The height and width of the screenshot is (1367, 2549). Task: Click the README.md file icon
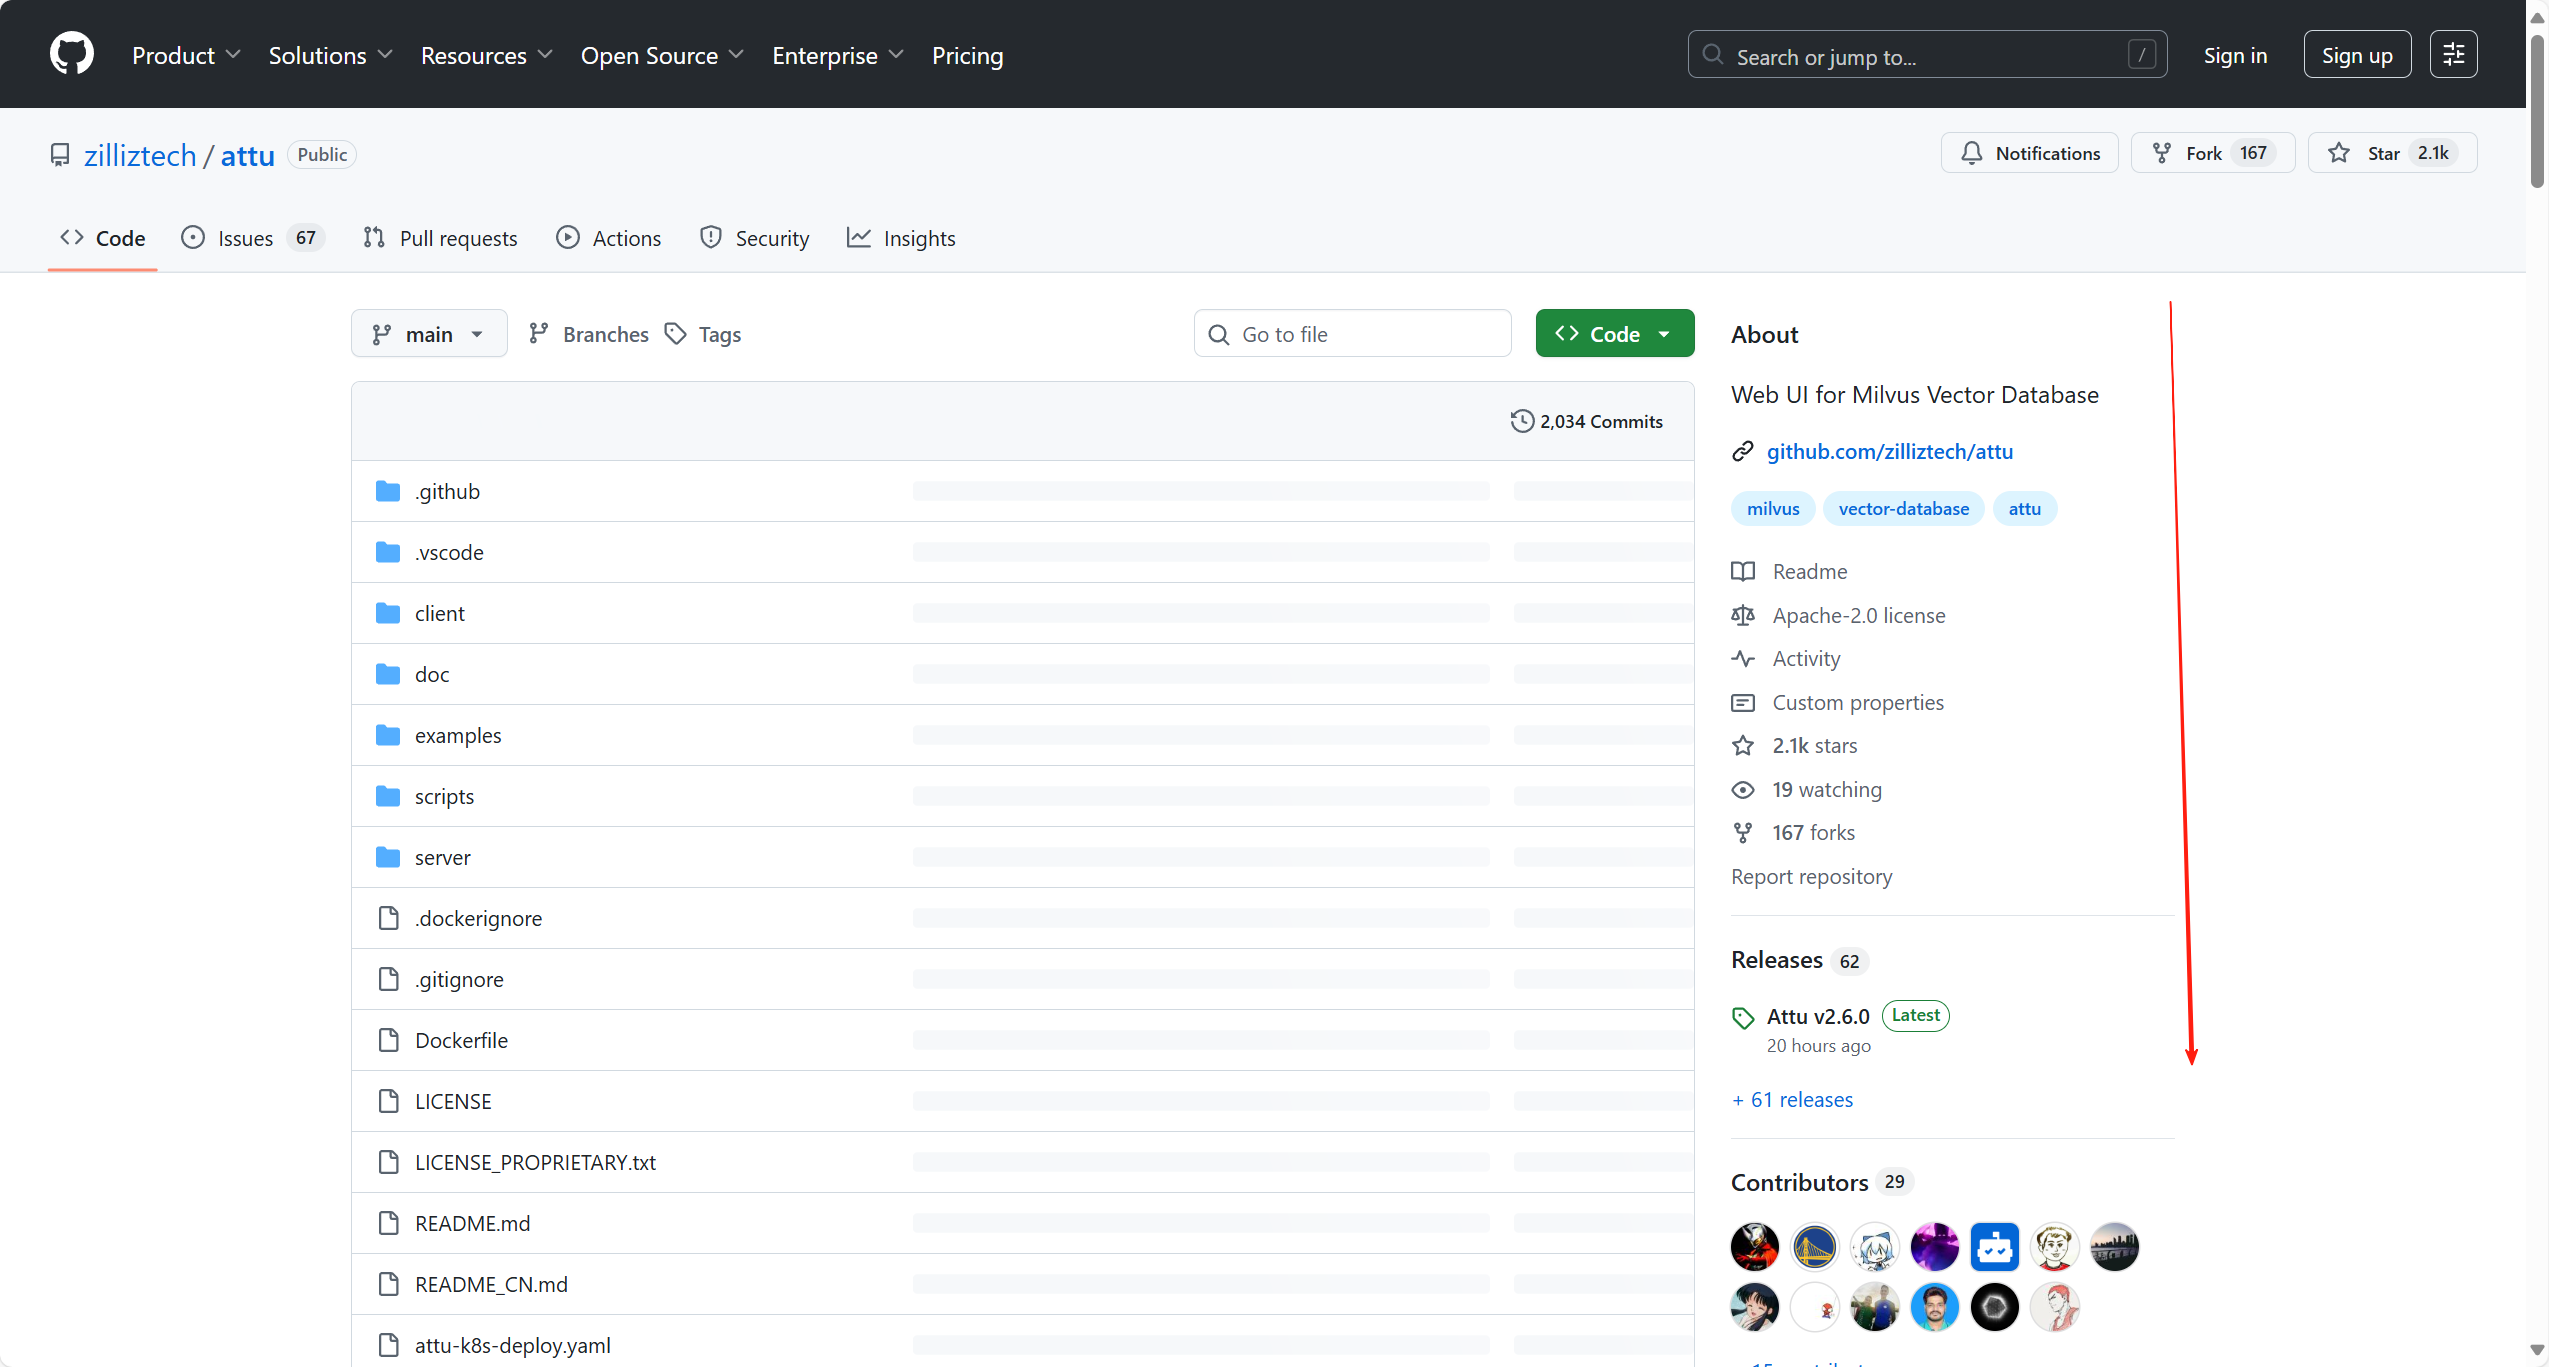[389, 1223]
